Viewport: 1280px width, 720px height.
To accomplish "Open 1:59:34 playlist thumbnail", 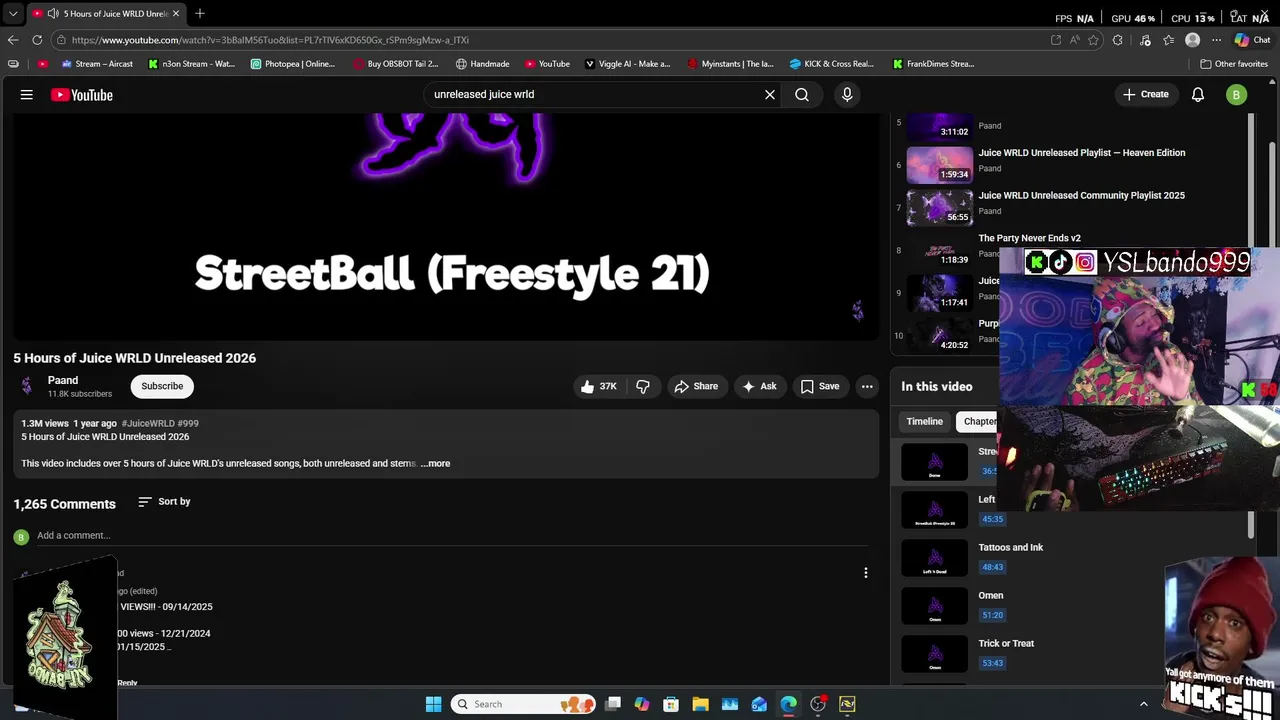I will [939, 165].
